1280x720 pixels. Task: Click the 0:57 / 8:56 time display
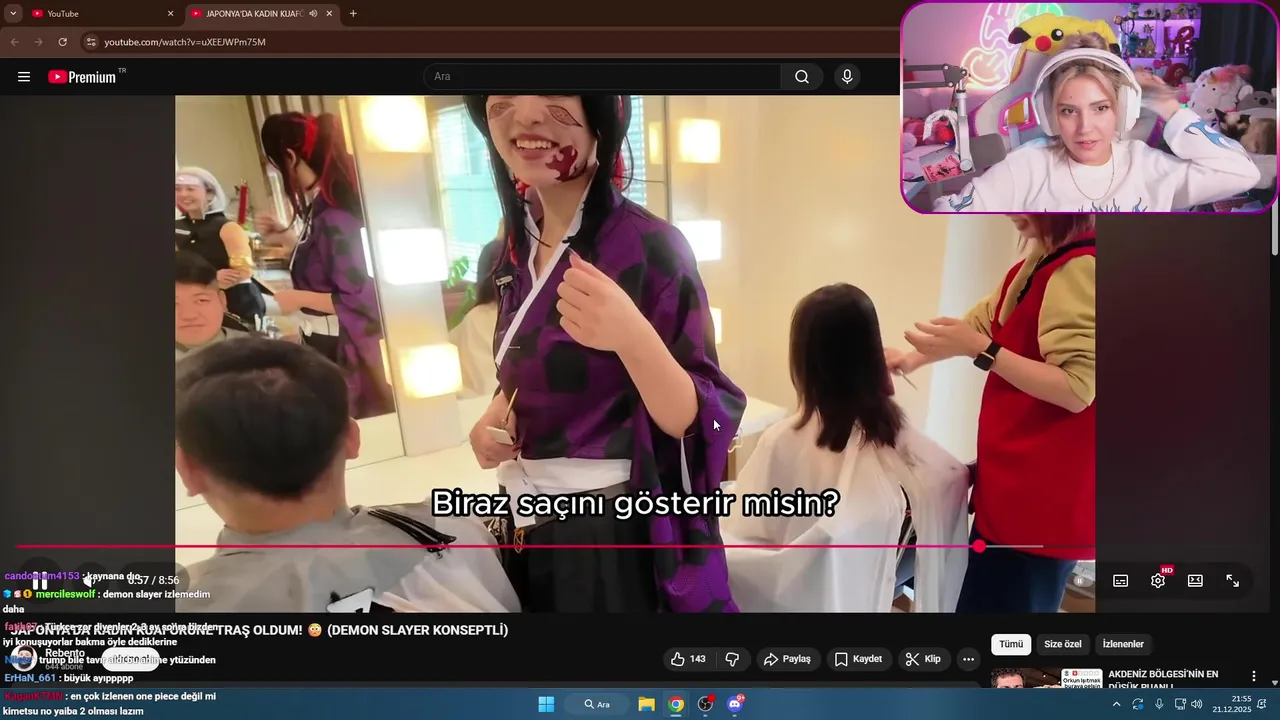(x=153, y=580)
